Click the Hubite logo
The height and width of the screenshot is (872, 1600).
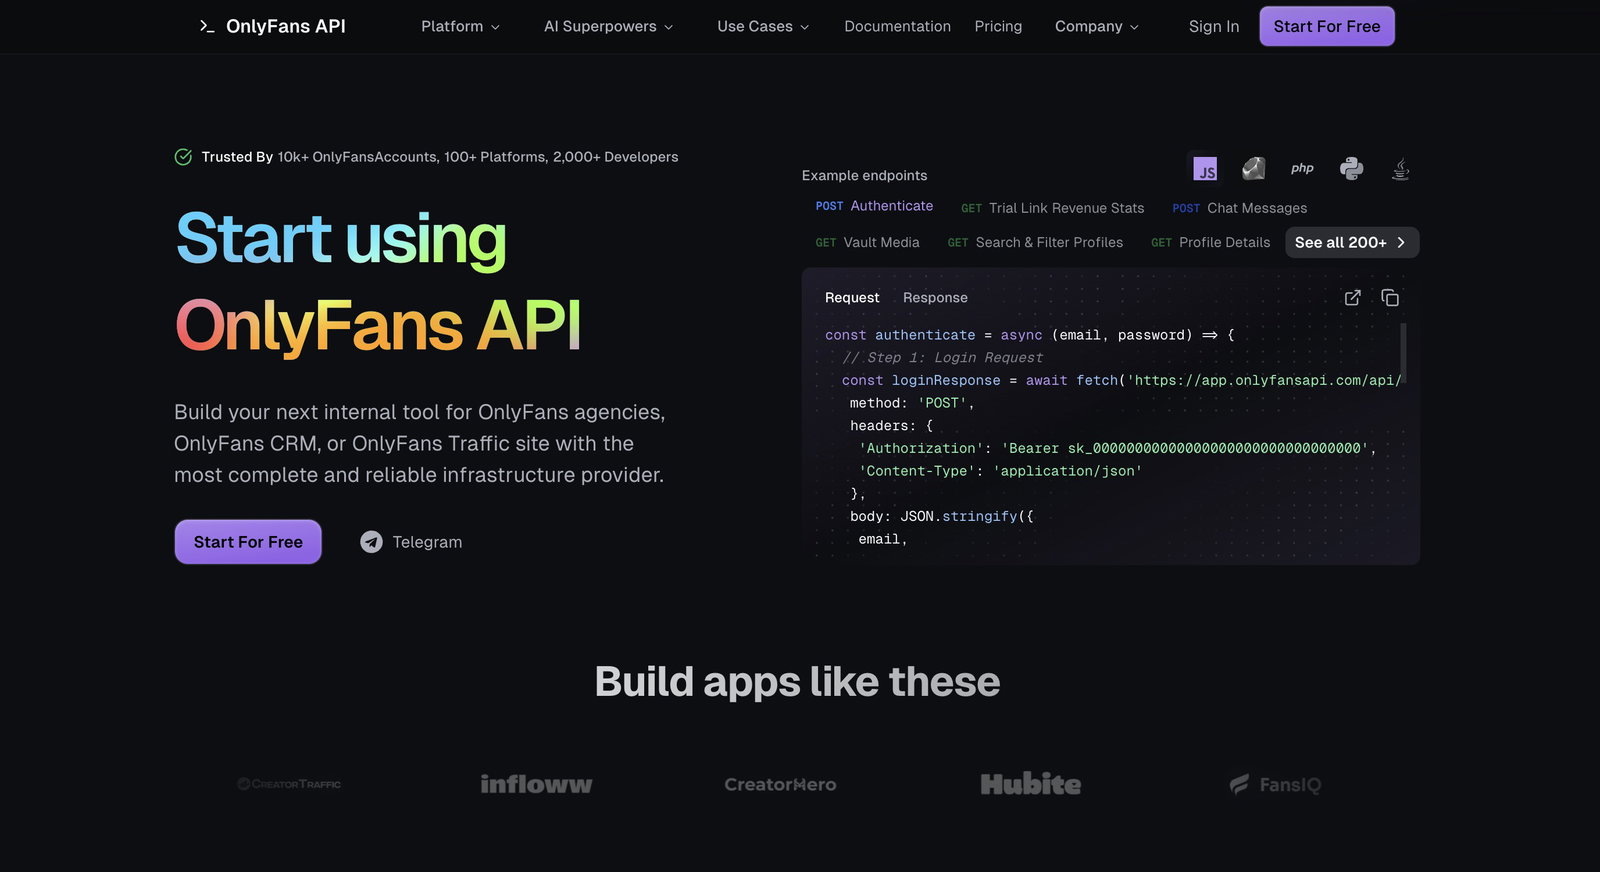click(1031, 784)
